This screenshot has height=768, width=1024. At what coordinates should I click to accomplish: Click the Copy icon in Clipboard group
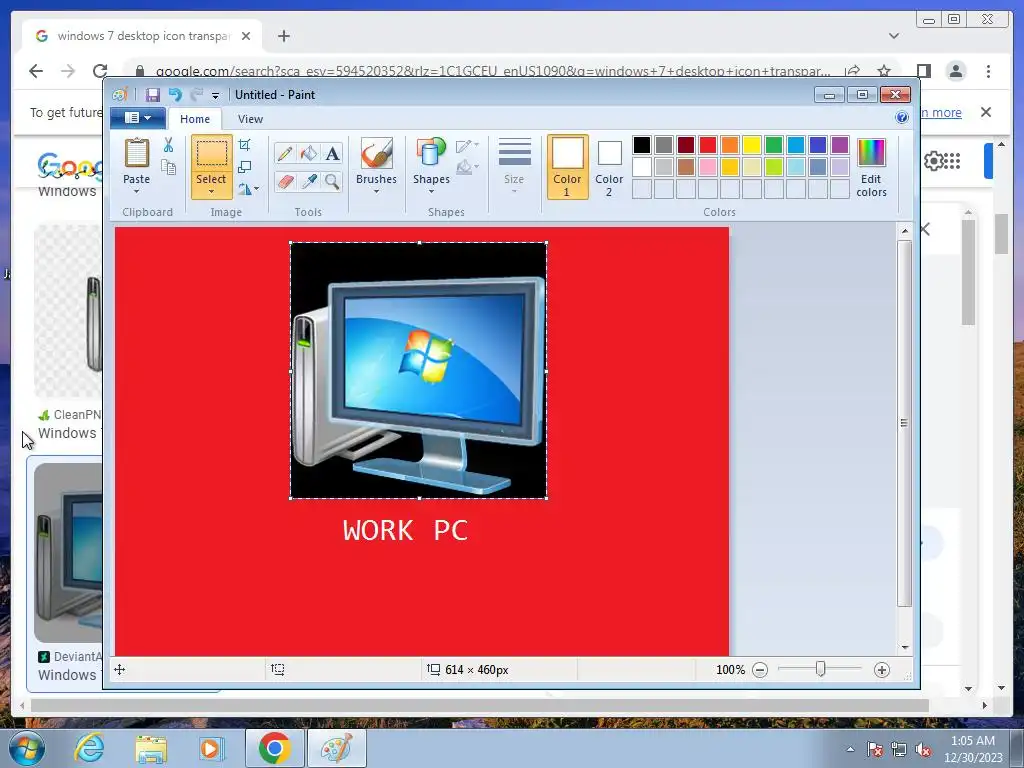point(168,167)
